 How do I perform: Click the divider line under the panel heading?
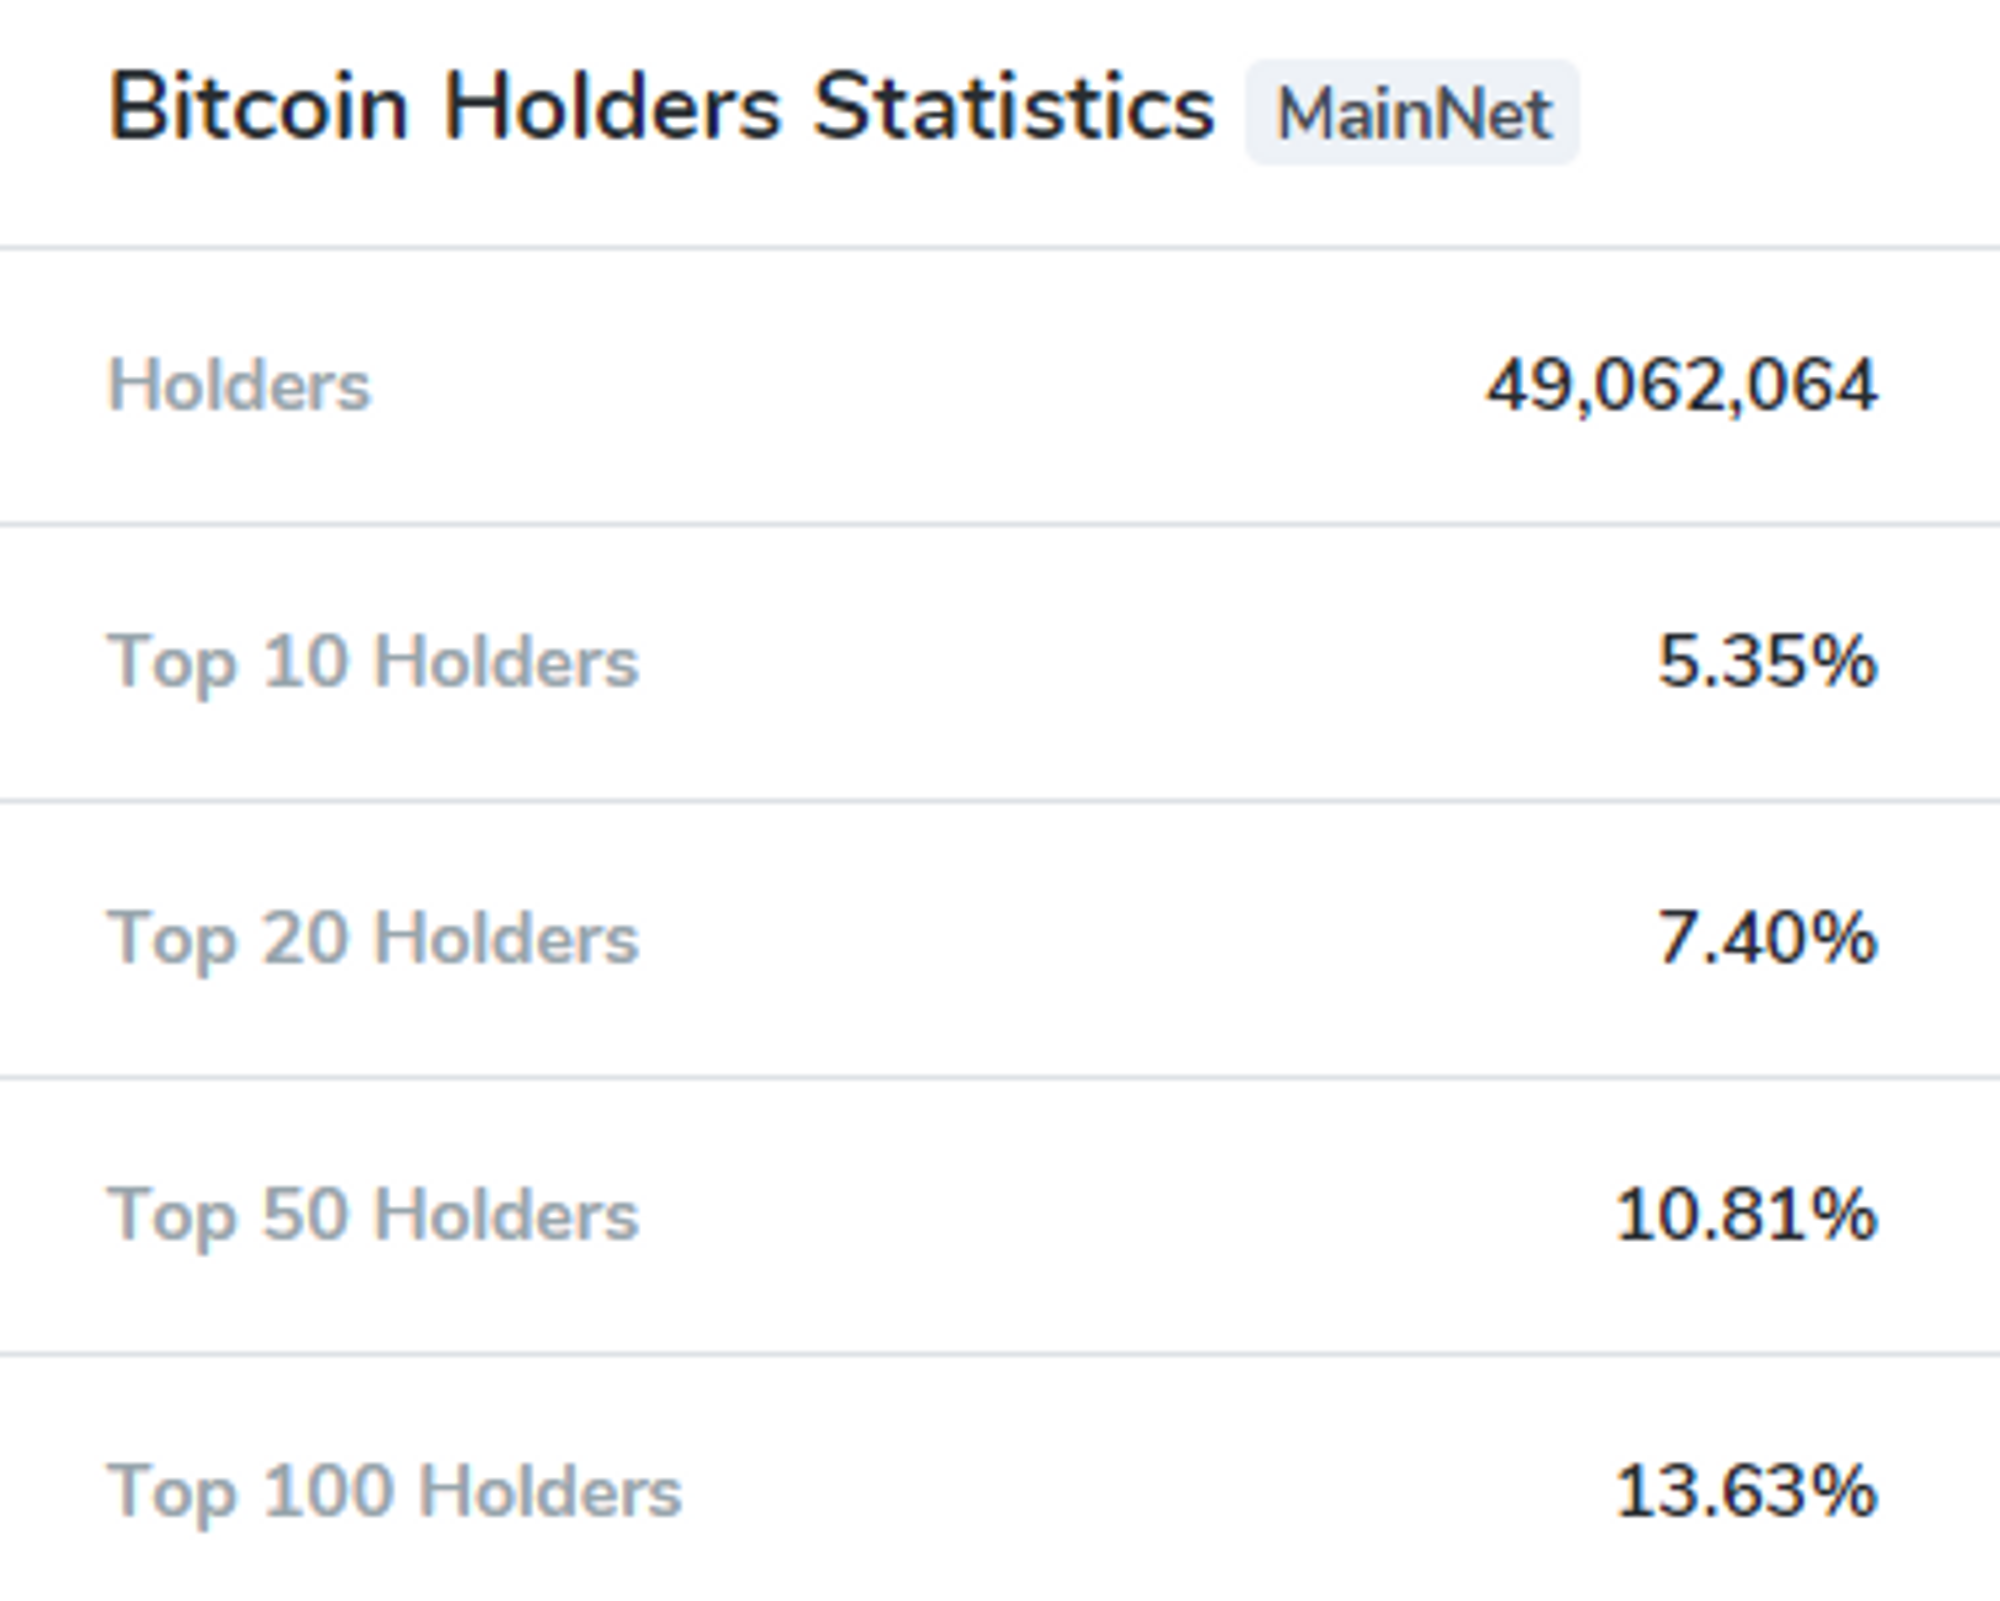[1000, 247]
